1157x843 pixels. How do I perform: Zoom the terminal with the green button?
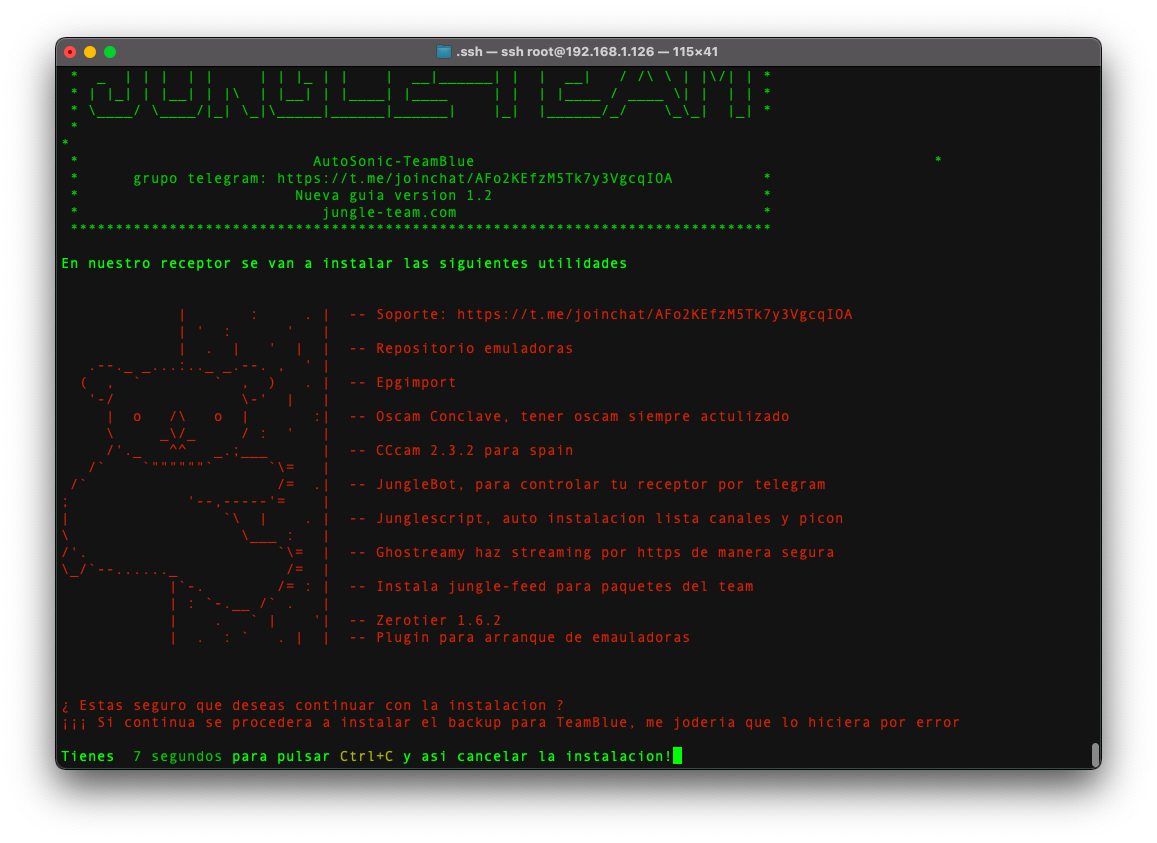point(110,52)
